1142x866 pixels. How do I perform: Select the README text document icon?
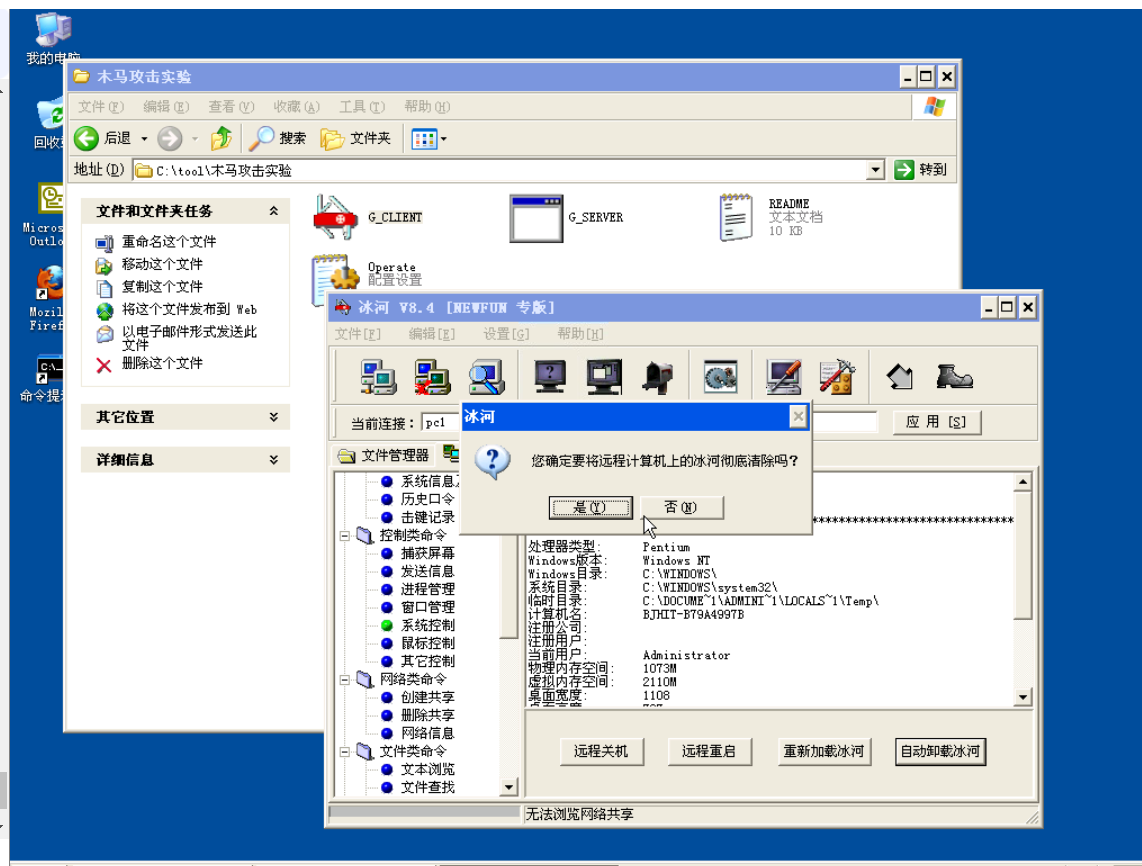736,217
